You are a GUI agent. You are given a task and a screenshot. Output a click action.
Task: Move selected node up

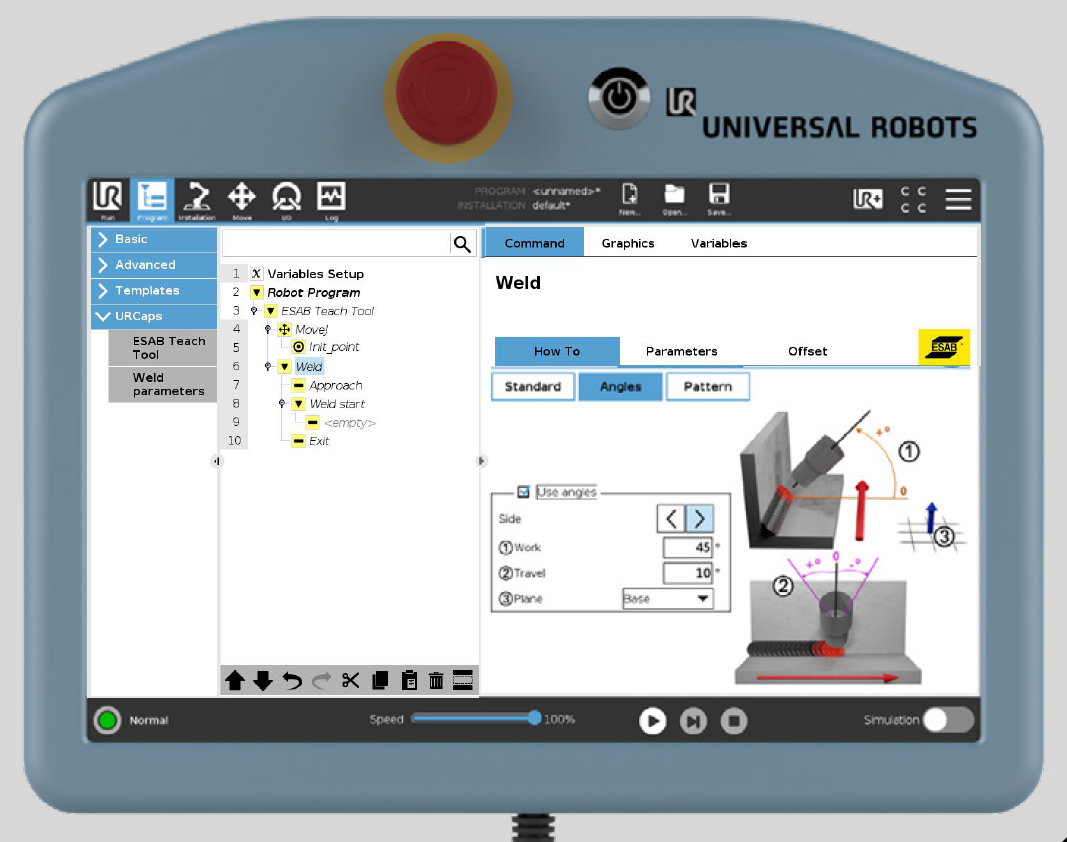235,680
